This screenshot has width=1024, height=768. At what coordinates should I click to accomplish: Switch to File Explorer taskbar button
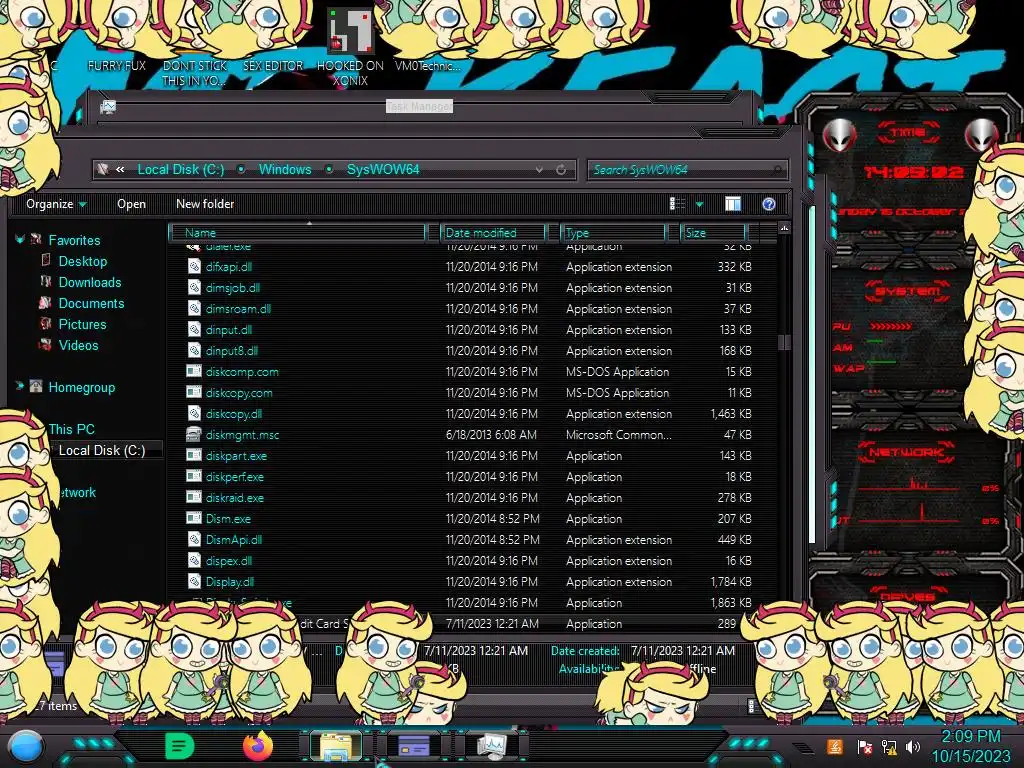[x=336, y=746]
